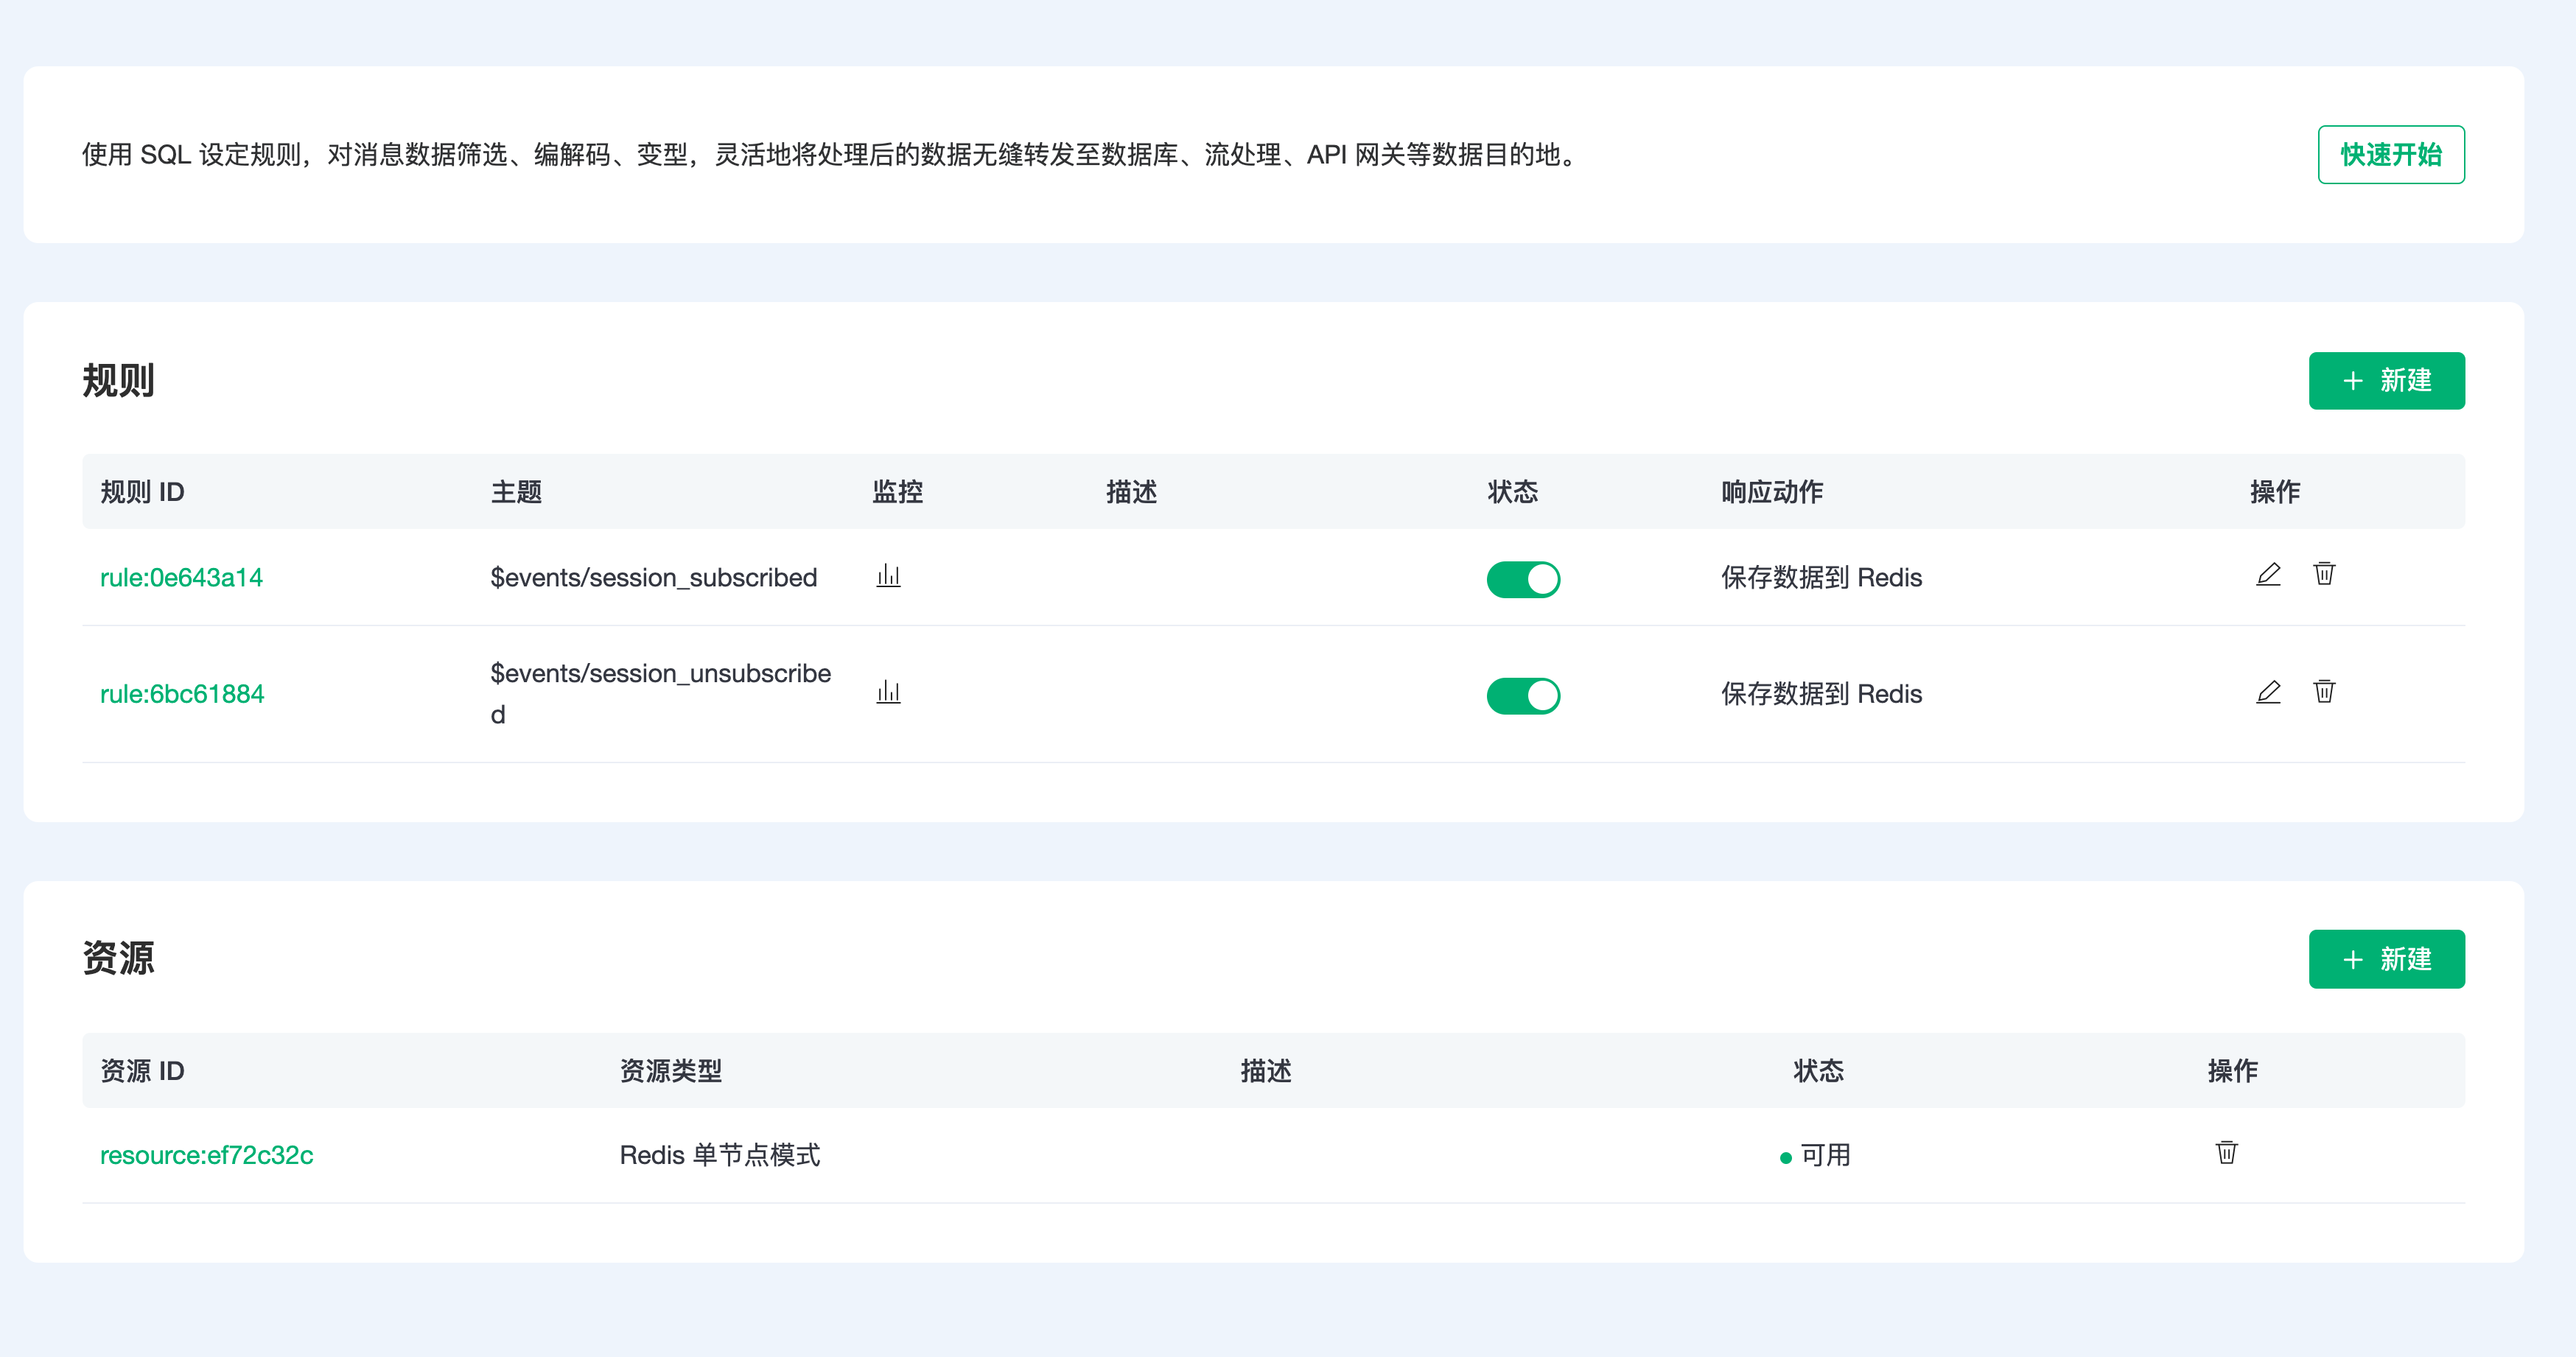Create a new rule with 新建 button

(2386, 381)
